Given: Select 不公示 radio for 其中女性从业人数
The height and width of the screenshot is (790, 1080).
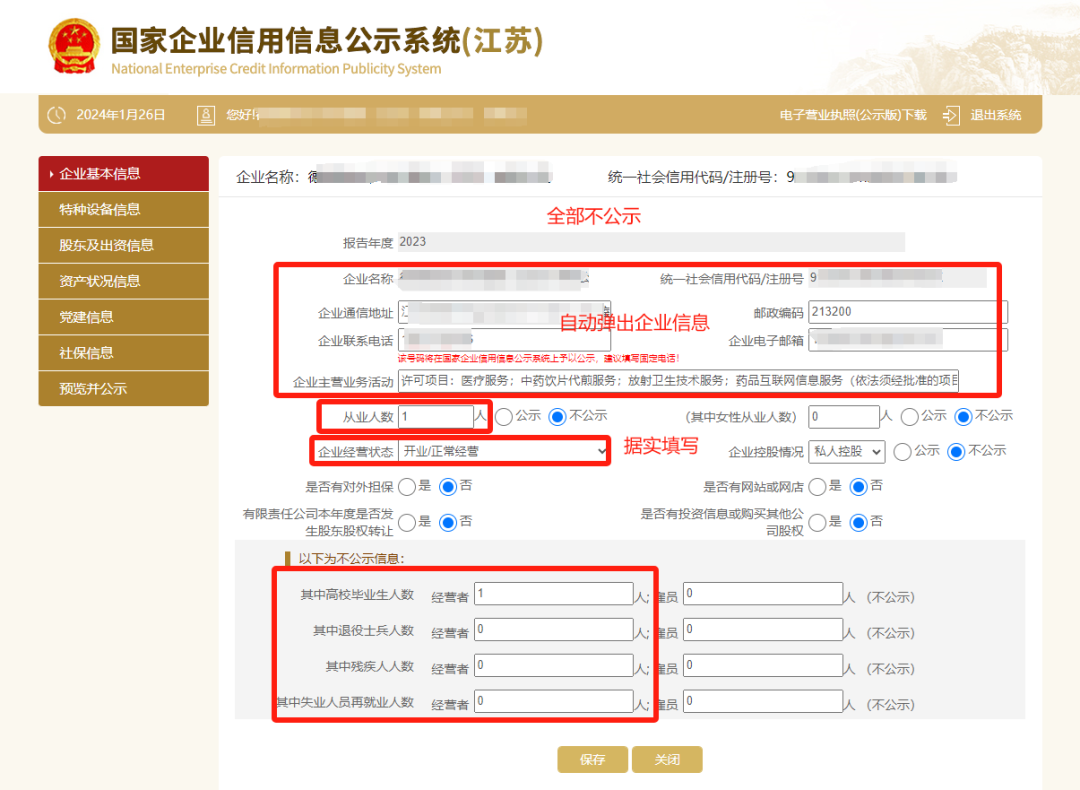Looking at the screenshot, I should [962, 417].
